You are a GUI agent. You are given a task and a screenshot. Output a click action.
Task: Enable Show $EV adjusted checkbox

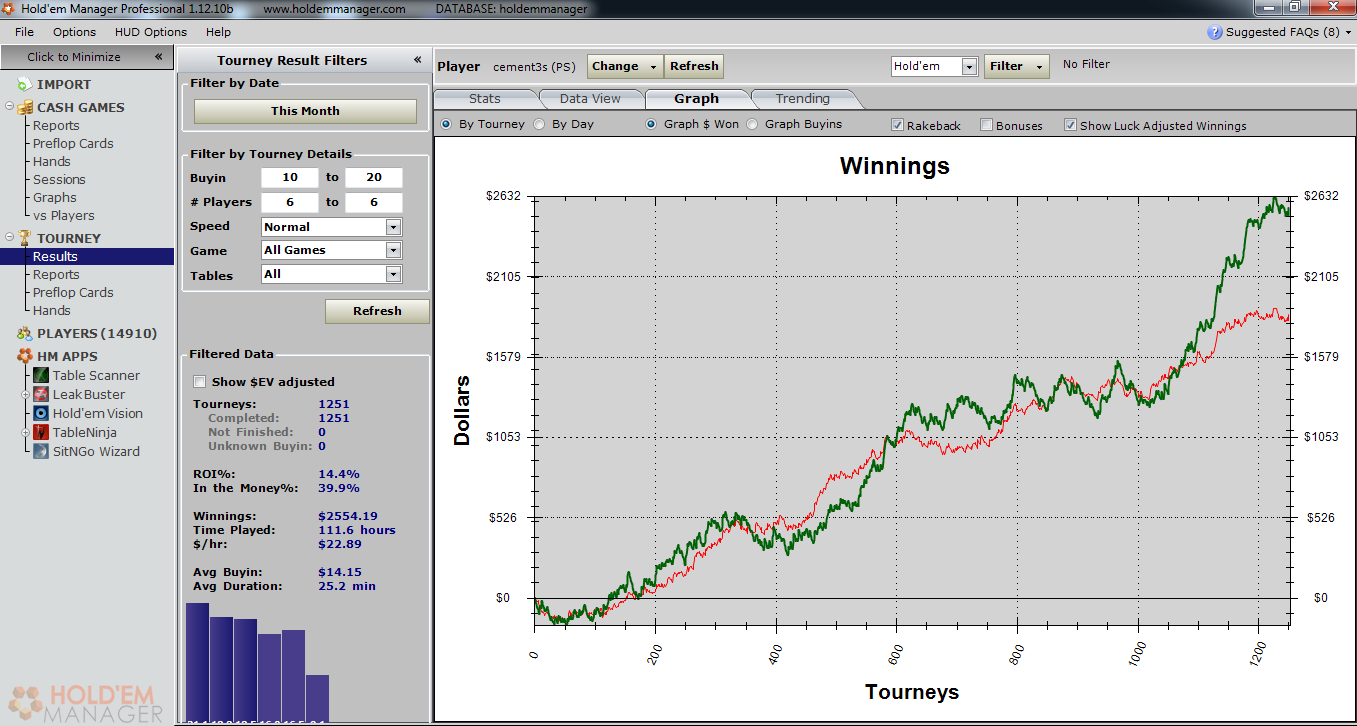coord(199,382)
